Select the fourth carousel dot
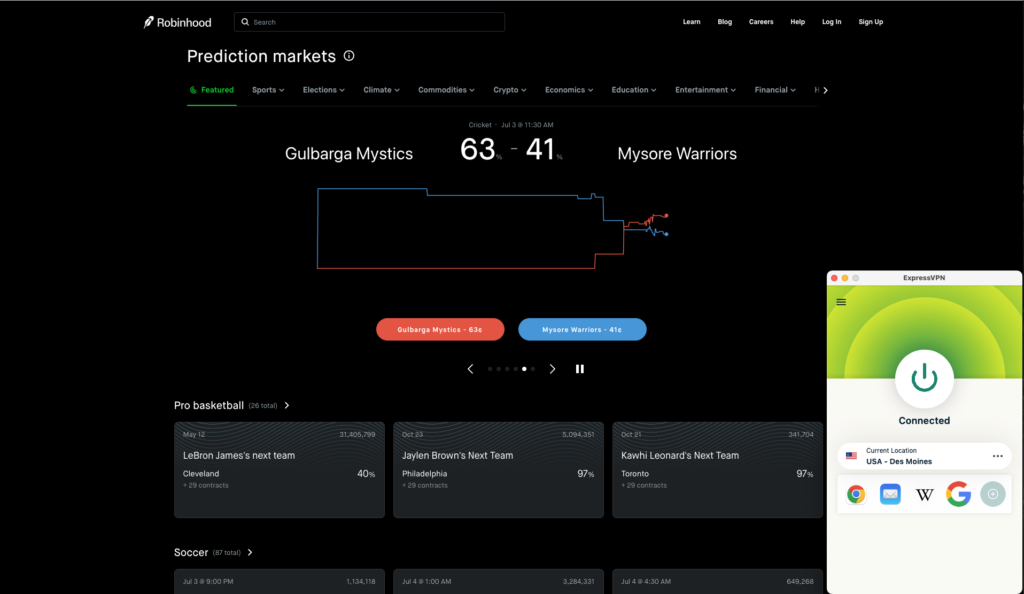This screenshot has height=594, width=1024. 515,369
